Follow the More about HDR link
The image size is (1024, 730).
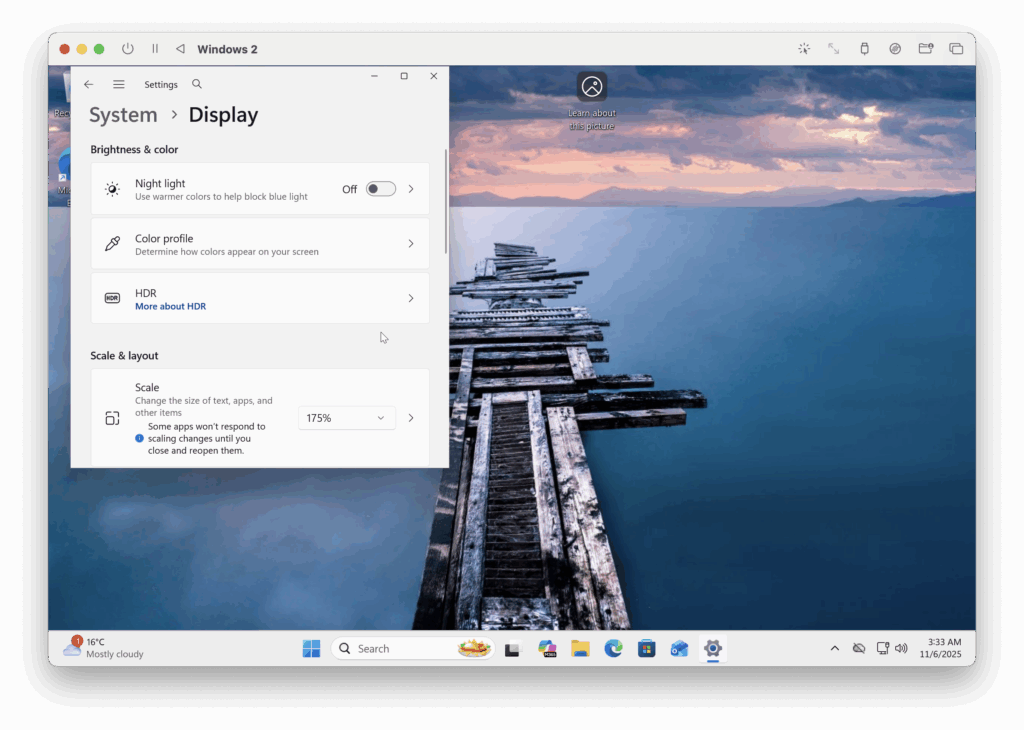170,306
